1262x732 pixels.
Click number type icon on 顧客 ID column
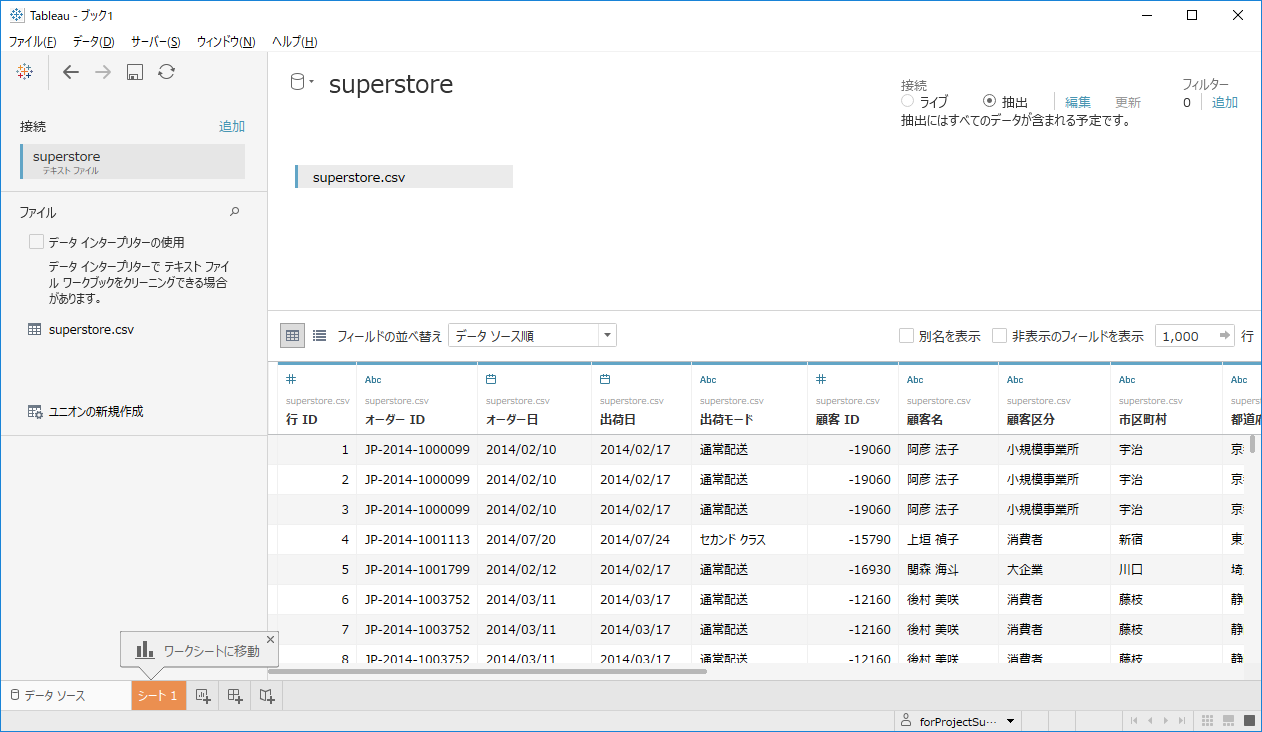point(821,380)
